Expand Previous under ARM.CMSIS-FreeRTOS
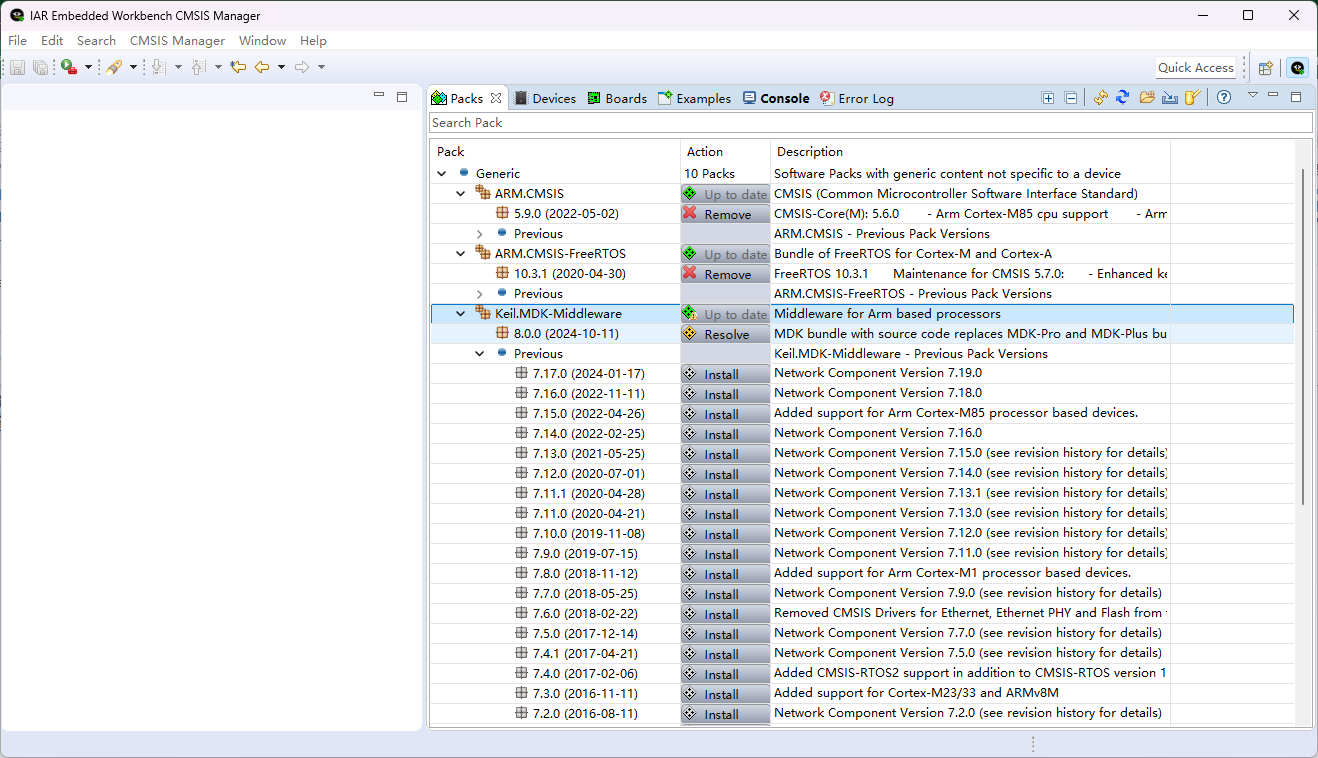Image resolution: width=1318 pixels, height=758 pixels. [x=480, y=294]
